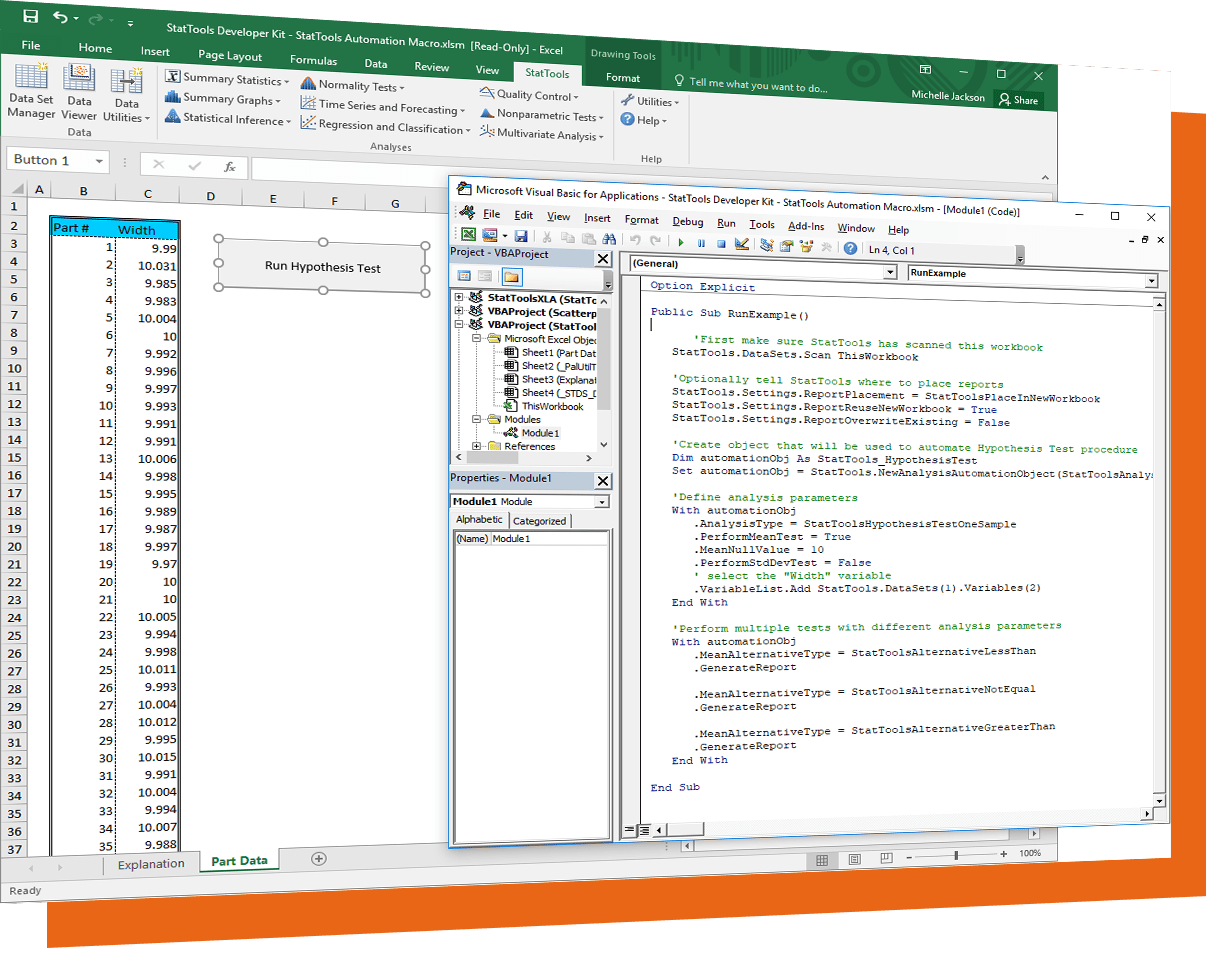The height and width of the screenshot is (966, 1230).
Task: Click the Excel zoom slider handle
Action: click(x=956, y=855)
